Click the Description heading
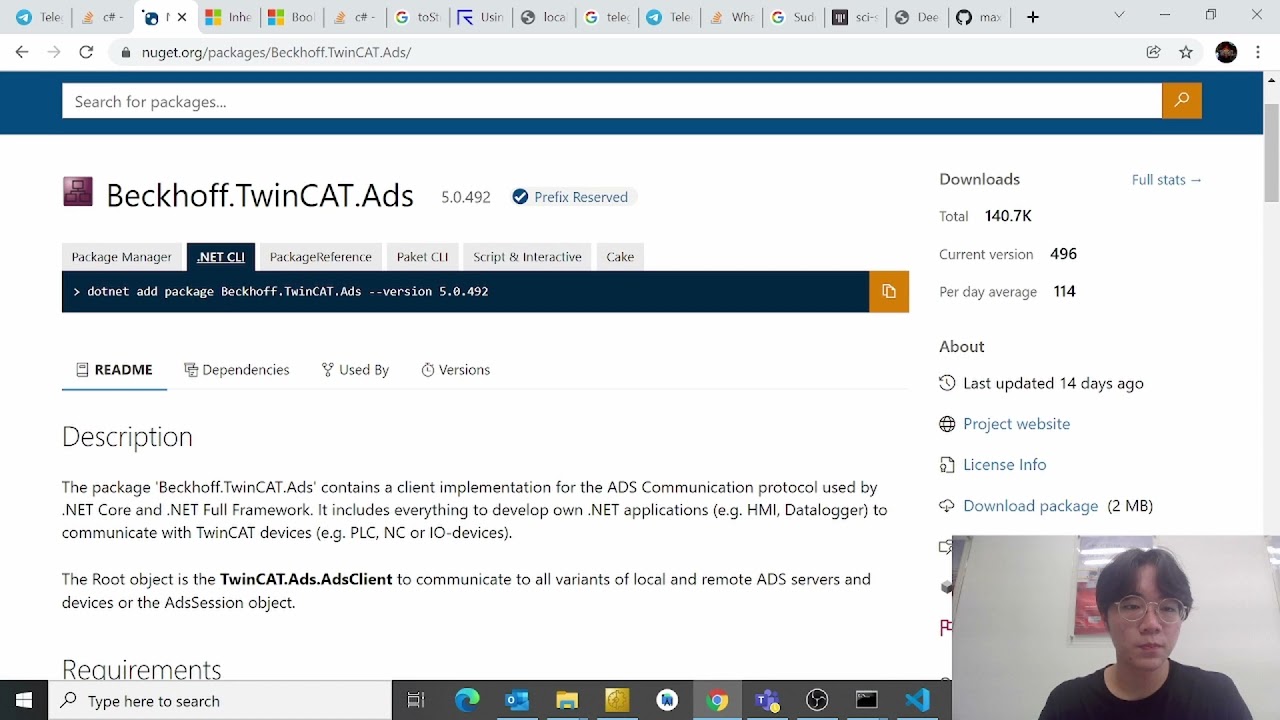Viewport: 1280px width, 720px height. pyautogui.click(x=127, y=437)
